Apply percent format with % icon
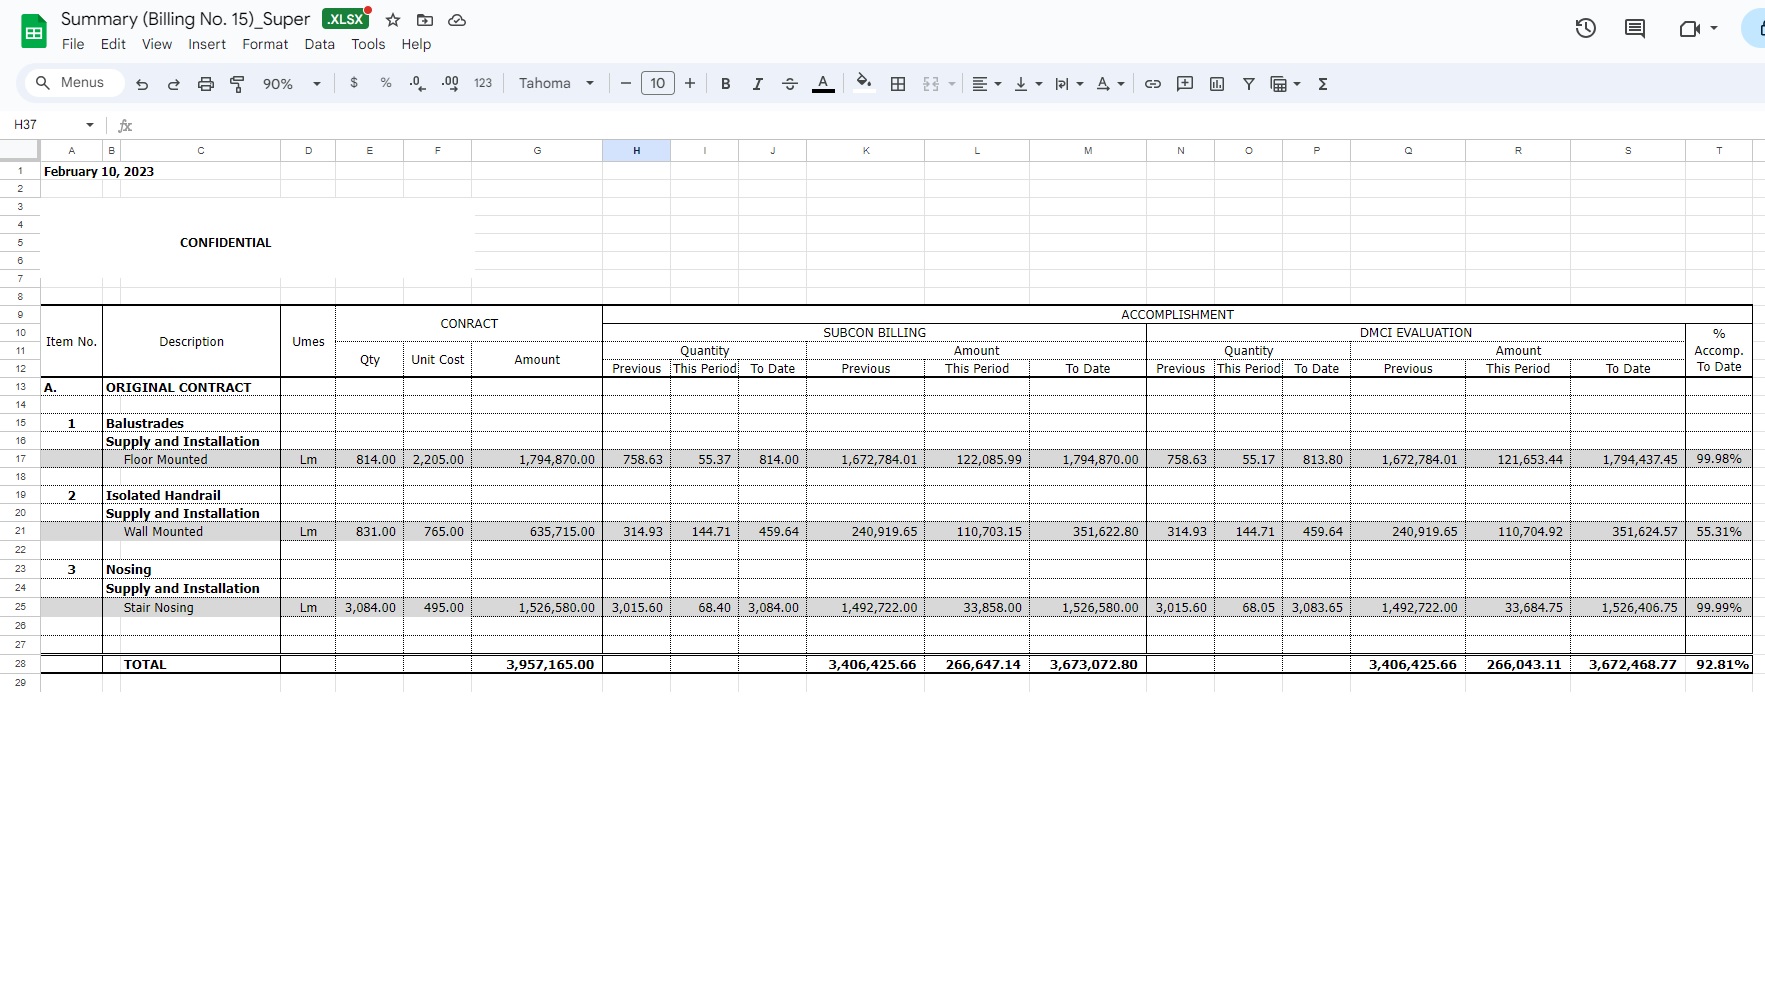1765x1008 pixels. click(x=386, y=83)
